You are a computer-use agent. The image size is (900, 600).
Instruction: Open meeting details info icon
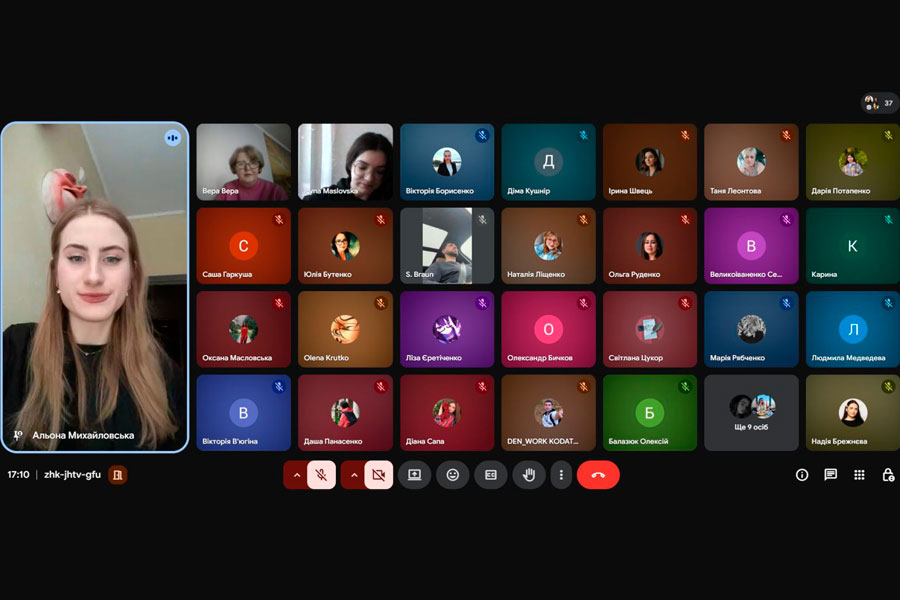coord(802,475)
